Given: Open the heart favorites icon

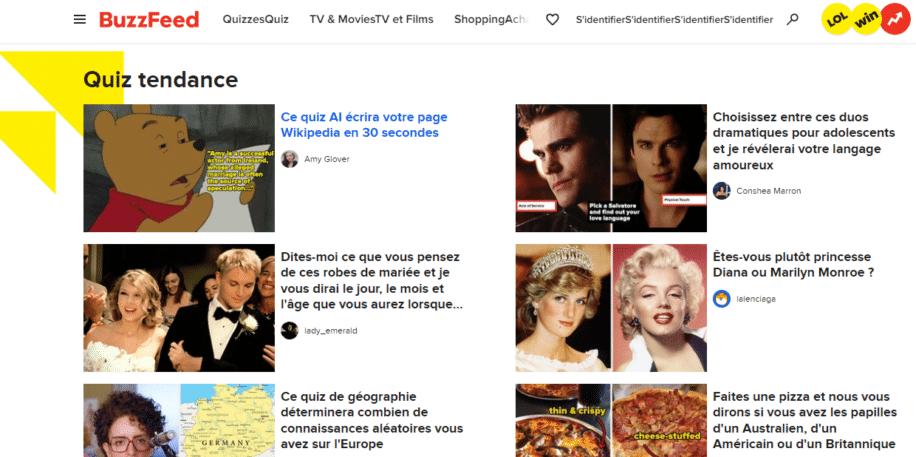Looking at the screenshot, I should point(552,19).
